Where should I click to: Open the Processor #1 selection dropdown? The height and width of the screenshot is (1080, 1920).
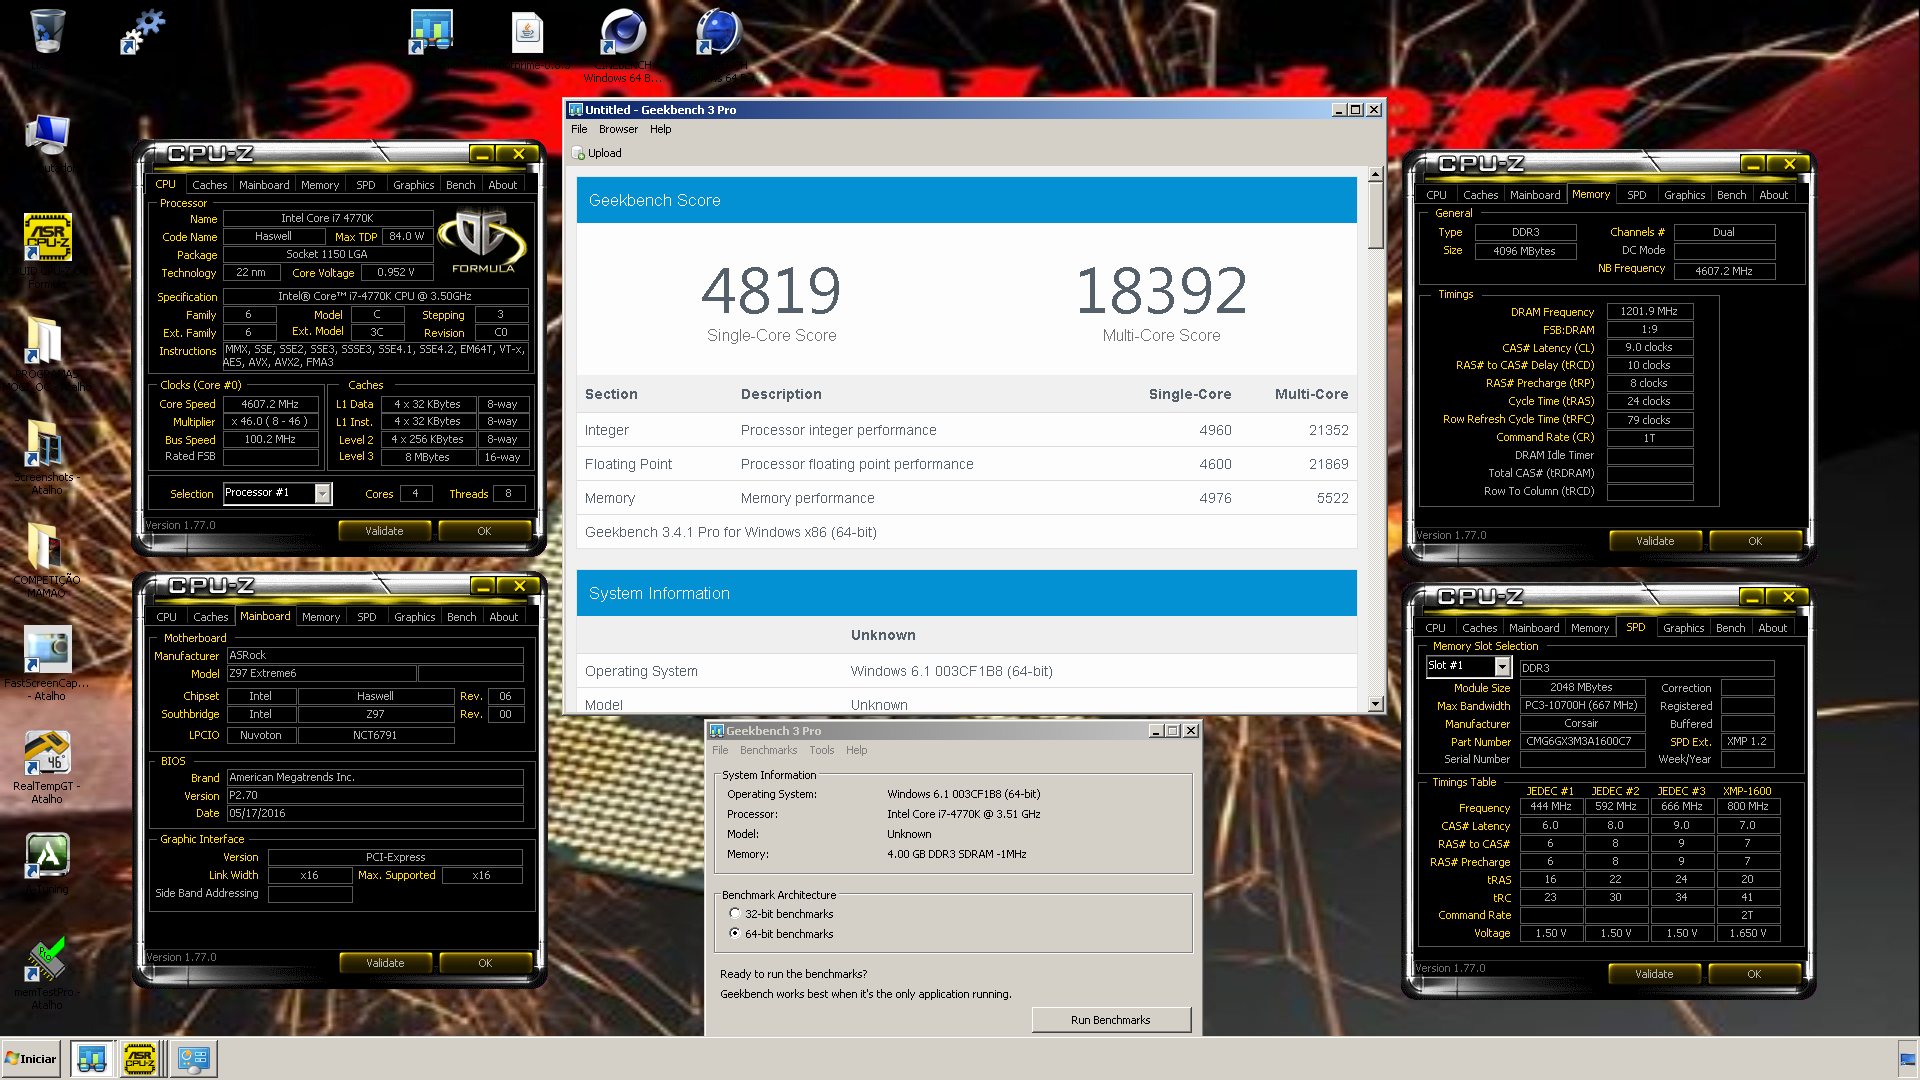point(322,493)
